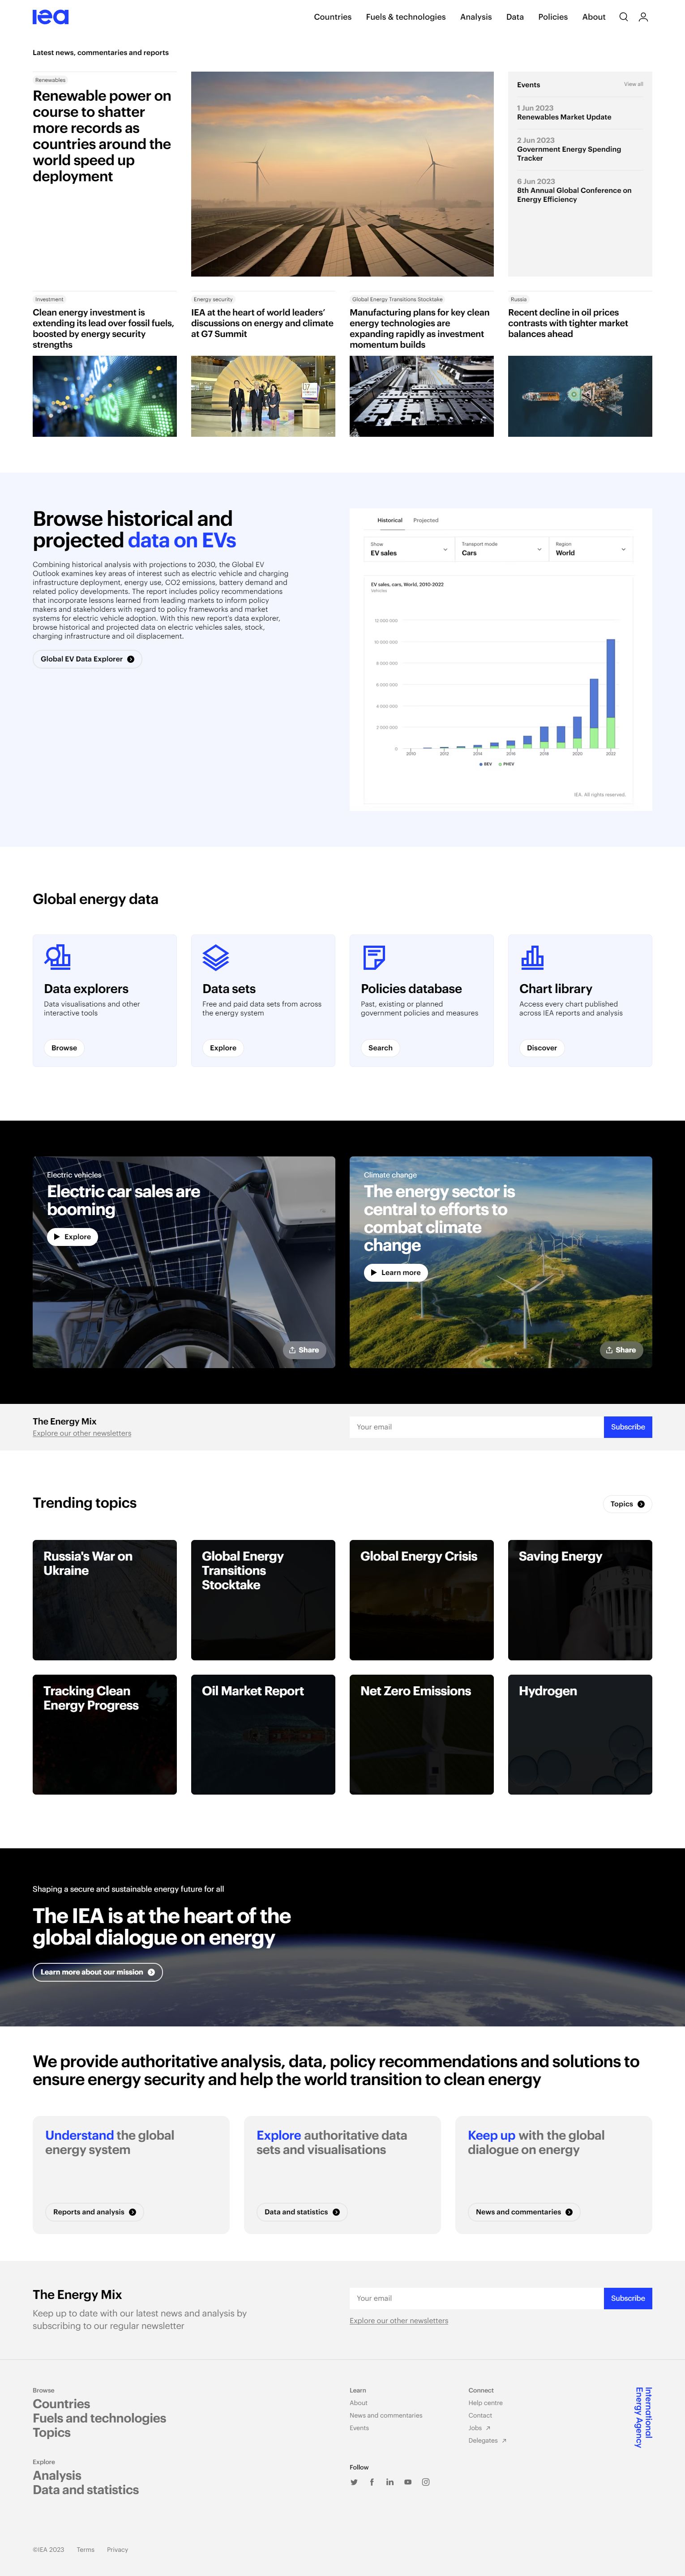Switch to the Historical chart tab
Image resolution: width=685 pixels, height=2576 pixels.
point(390,520)
